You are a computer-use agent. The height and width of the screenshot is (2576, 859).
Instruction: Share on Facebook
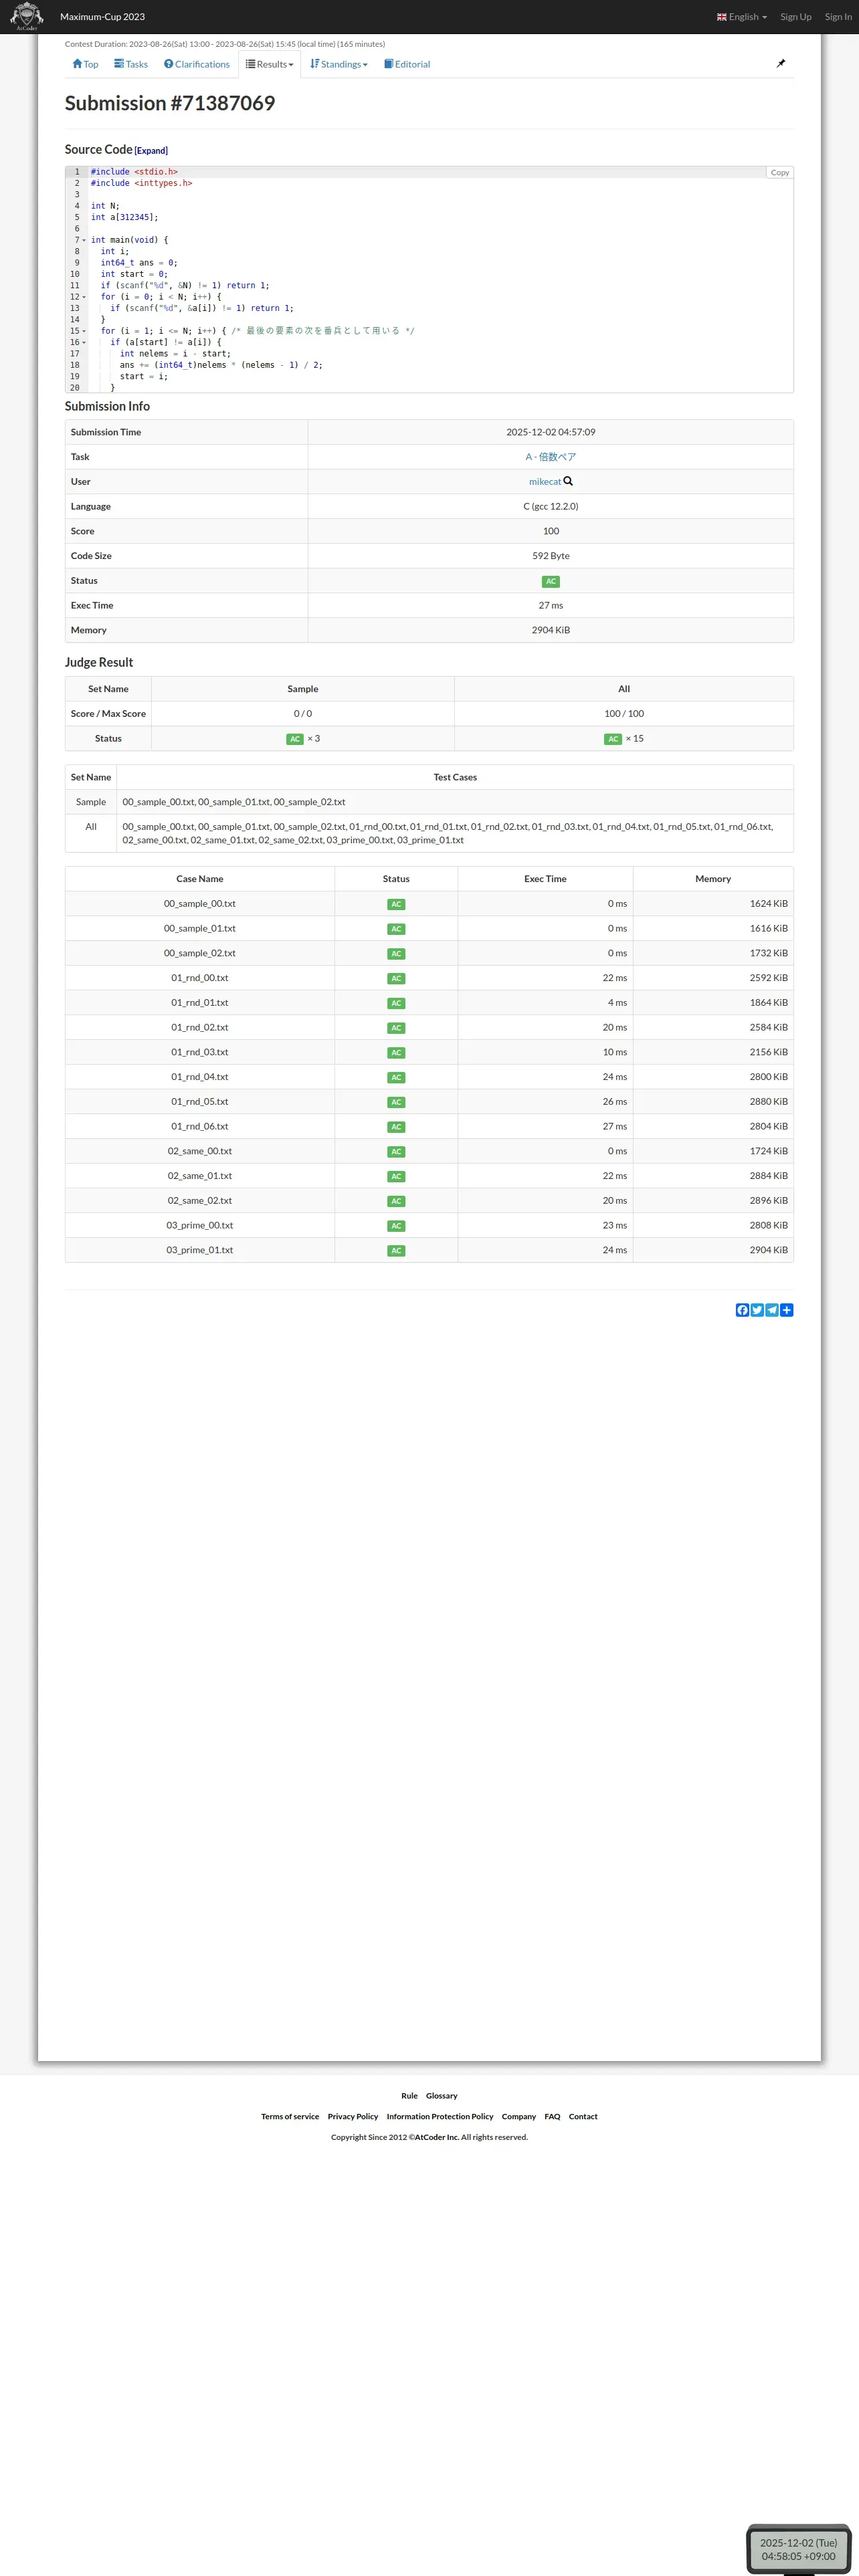click(742, 1310)
